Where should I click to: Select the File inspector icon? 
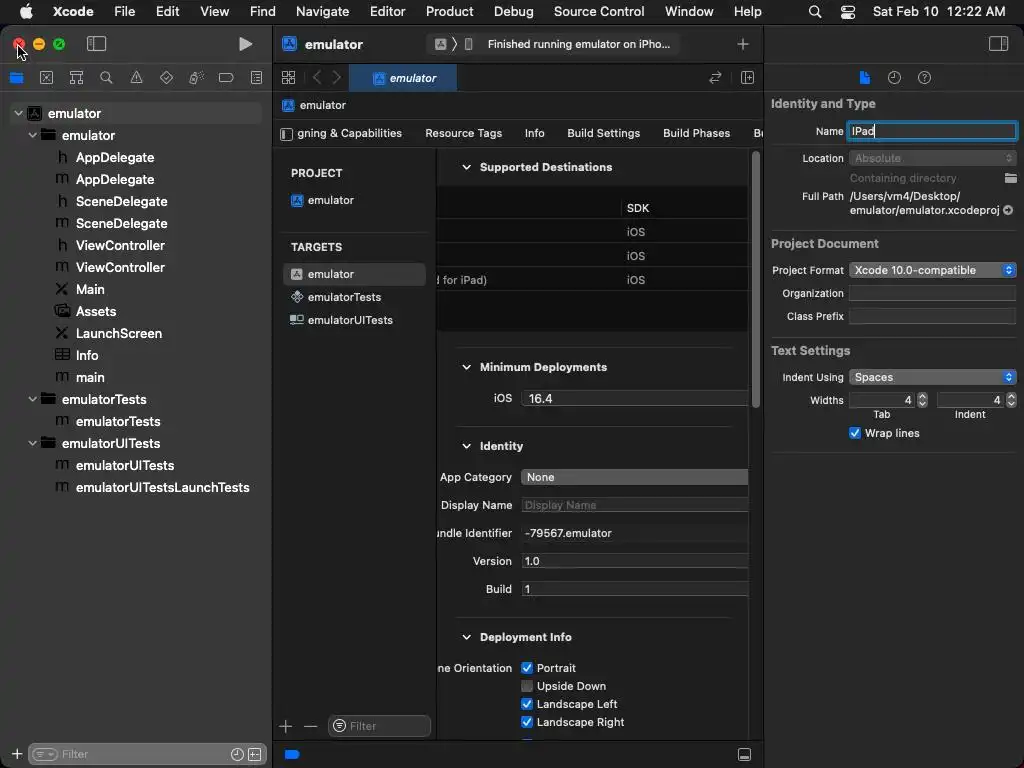coord(865,78)
